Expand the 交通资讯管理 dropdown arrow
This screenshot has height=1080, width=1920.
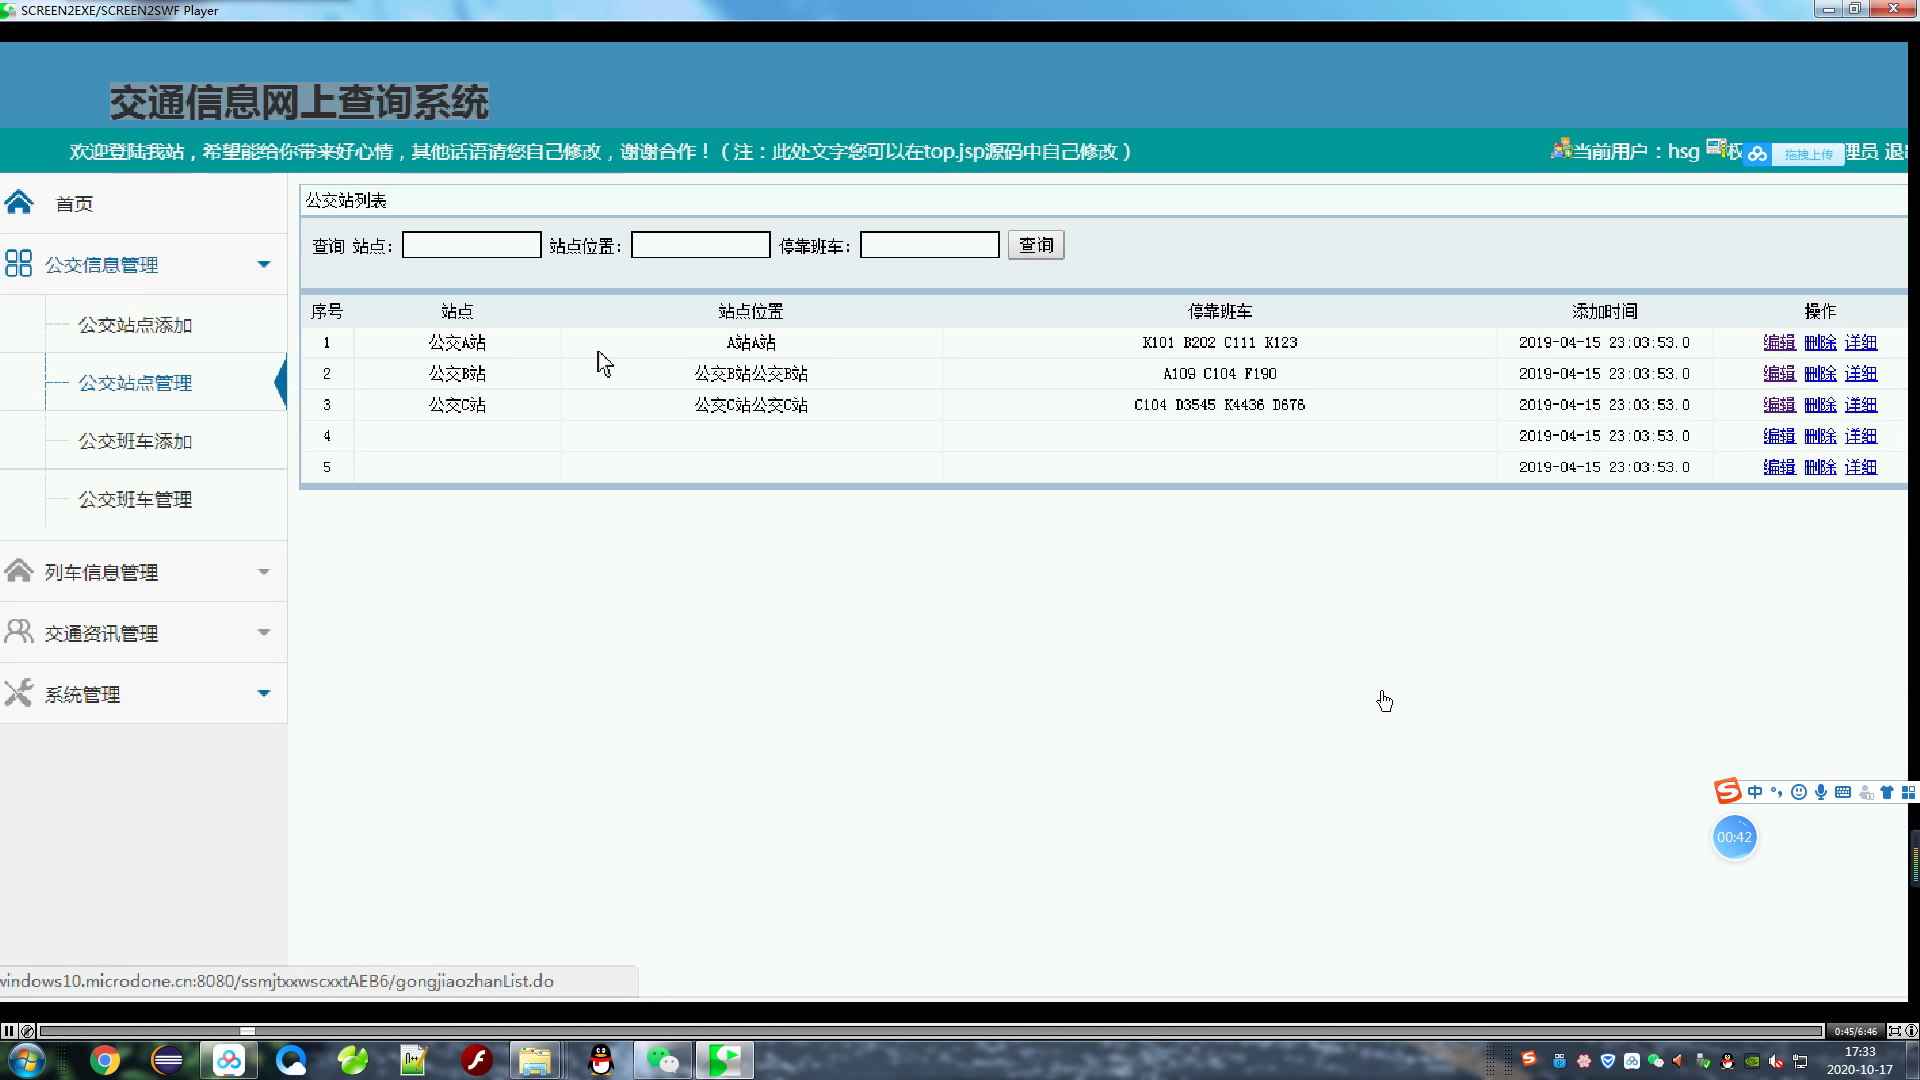pyautogui.click(x=264, y=632)
